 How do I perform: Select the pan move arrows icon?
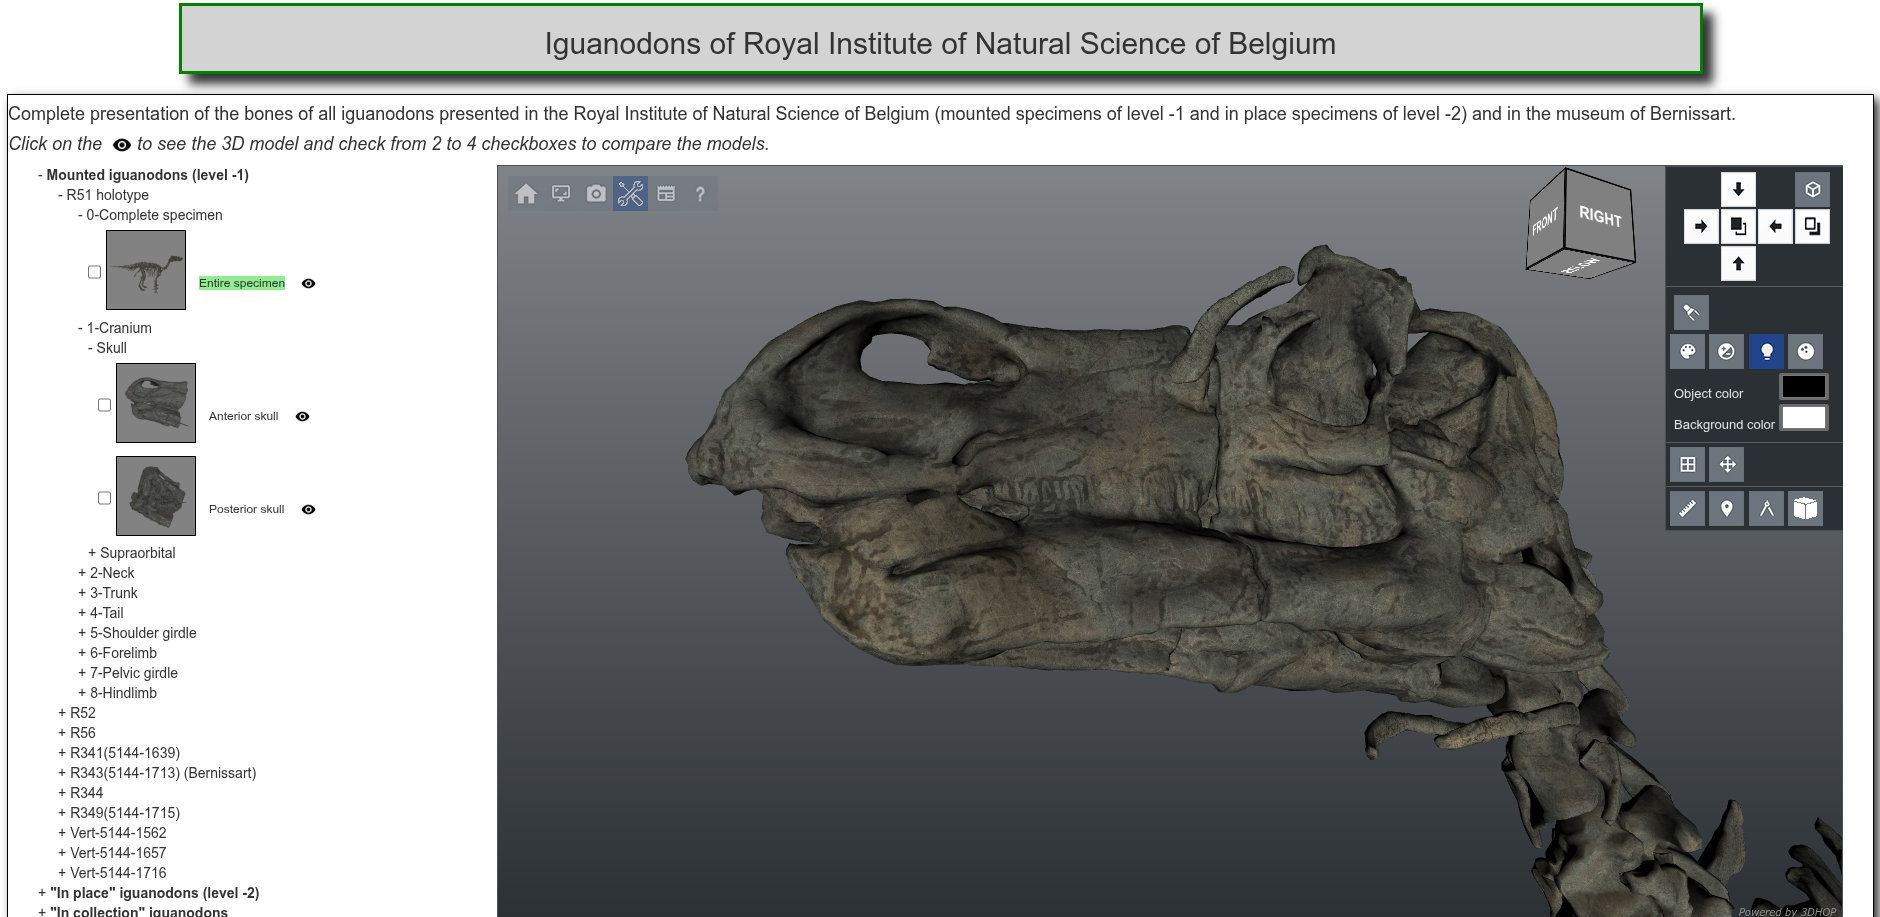point(1727,464)
